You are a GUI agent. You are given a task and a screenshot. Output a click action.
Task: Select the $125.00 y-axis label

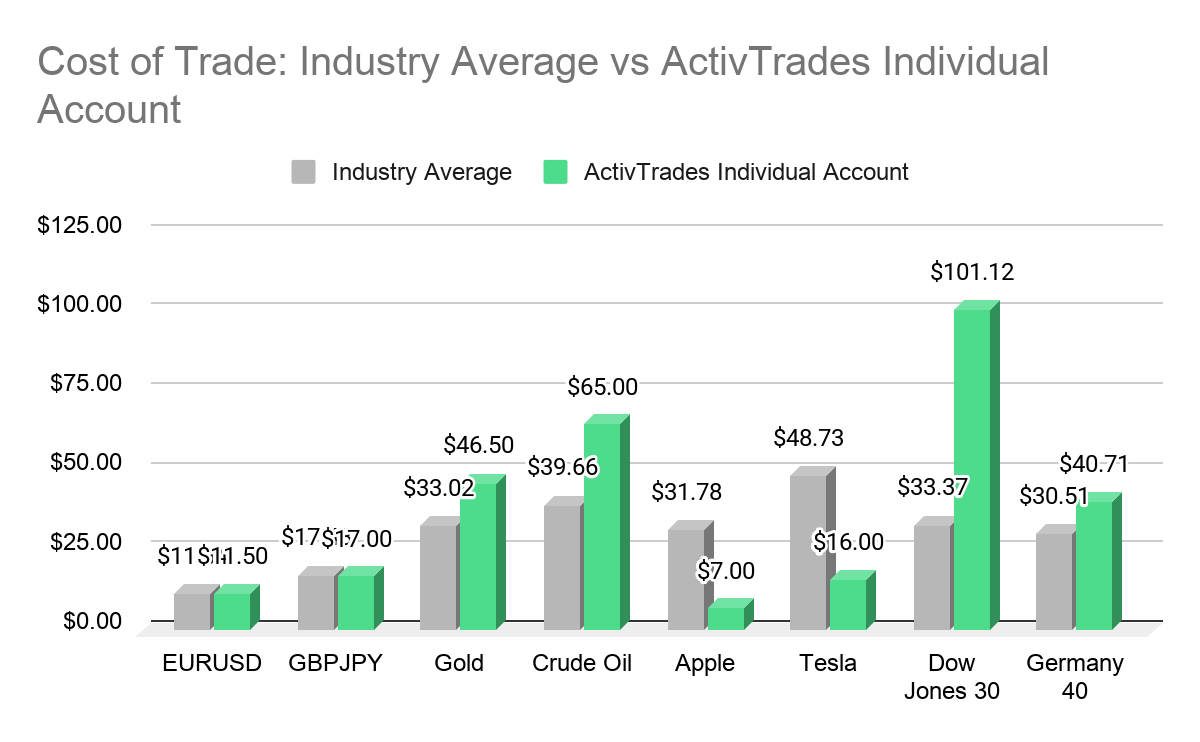79,225
